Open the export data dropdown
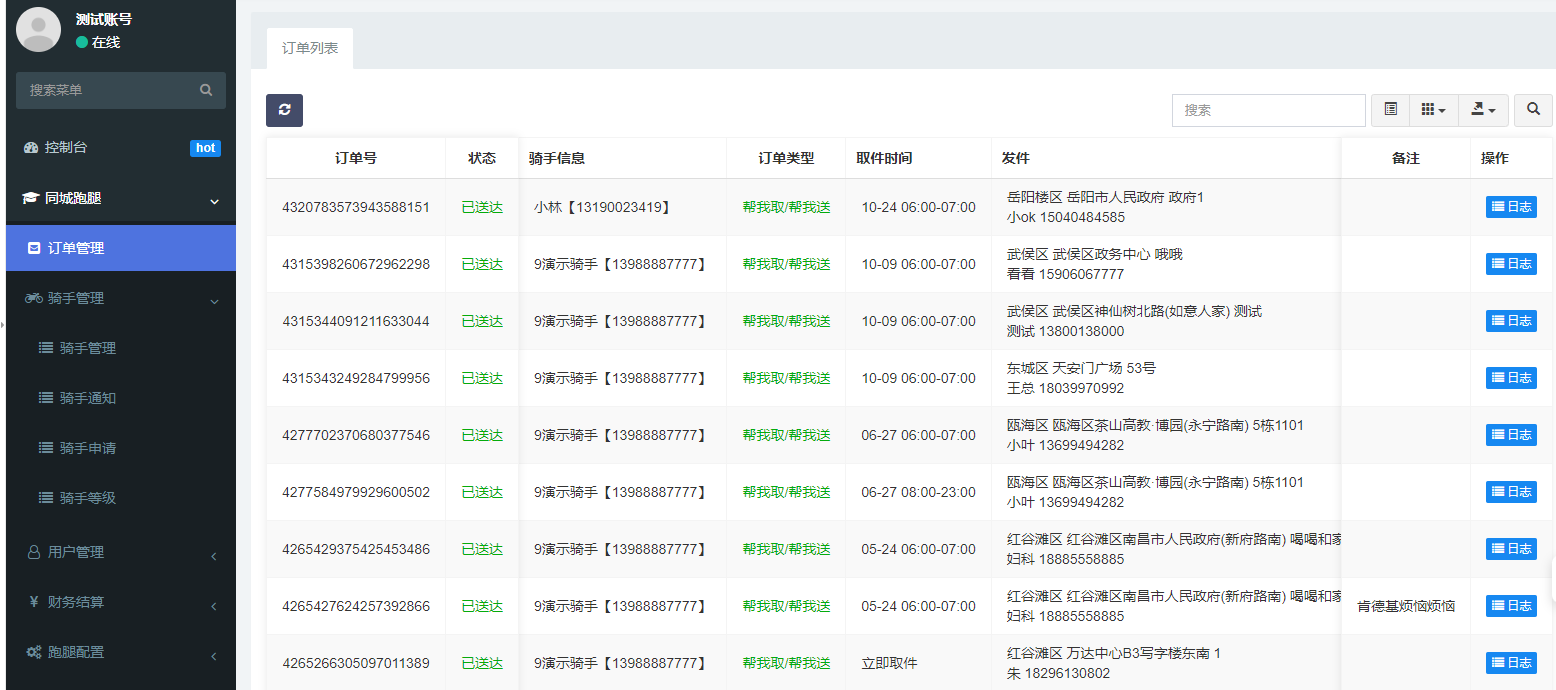 [1483, 110]
